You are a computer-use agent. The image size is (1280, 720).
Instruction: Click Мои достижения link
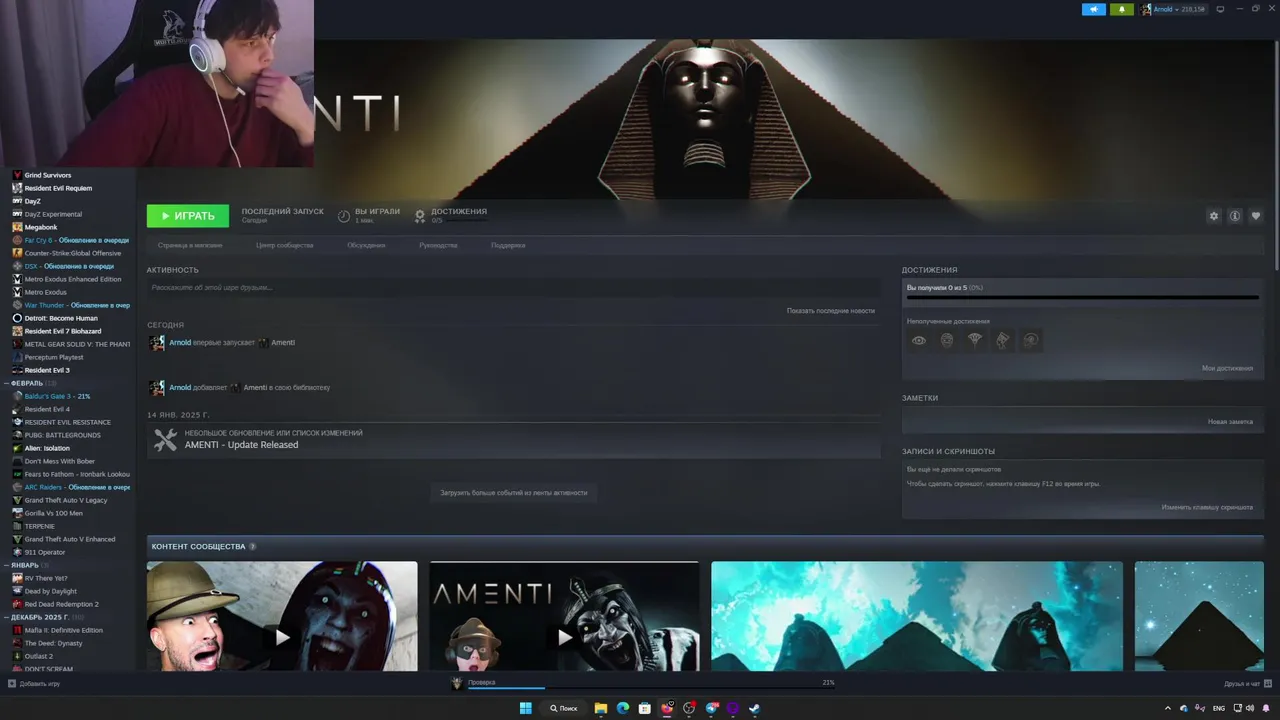pos(1227,368)
